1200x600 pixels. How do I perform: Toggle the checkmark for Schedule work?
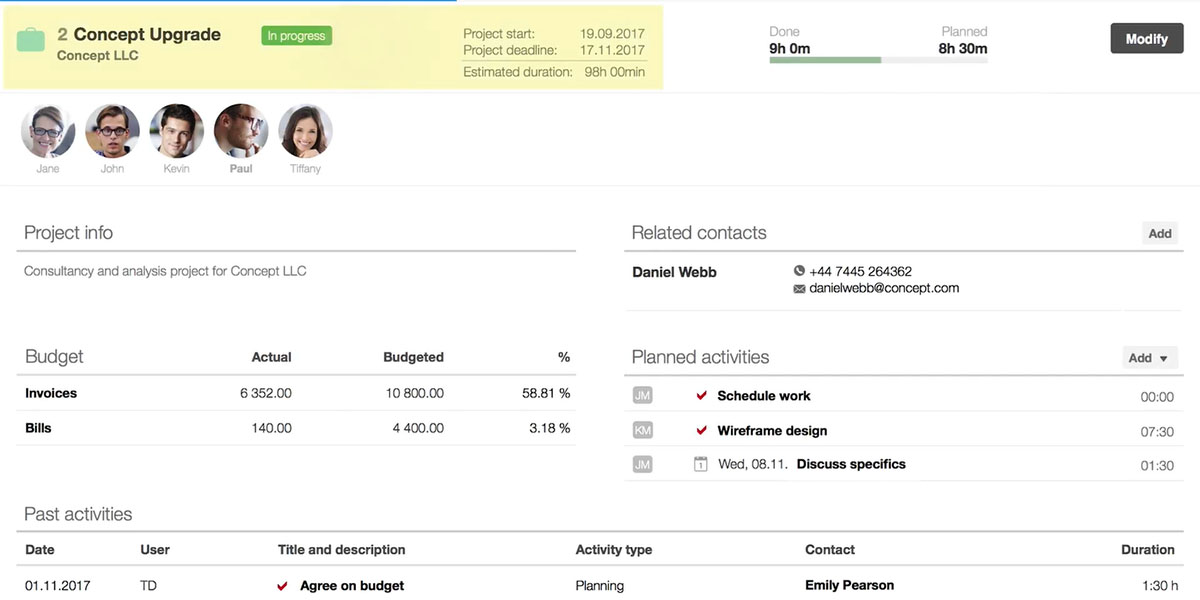click(x=702, y=396)
